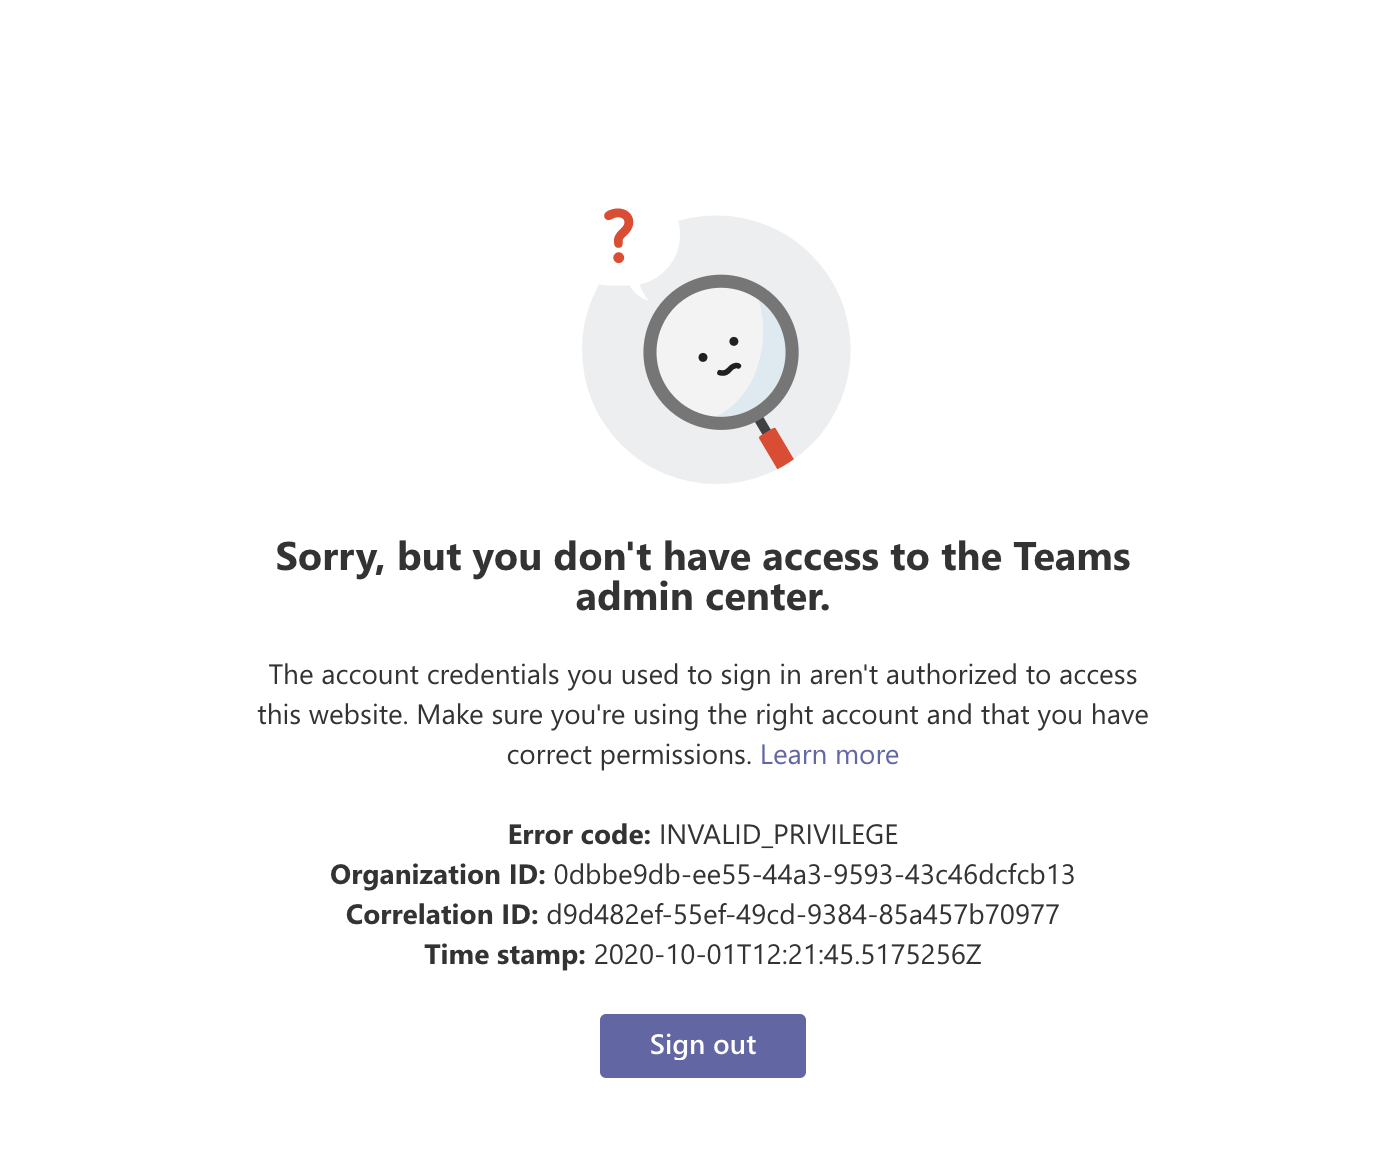Click the red question mark icon
Viewport: 1378px width, 1152px height.
coord(619,236)
